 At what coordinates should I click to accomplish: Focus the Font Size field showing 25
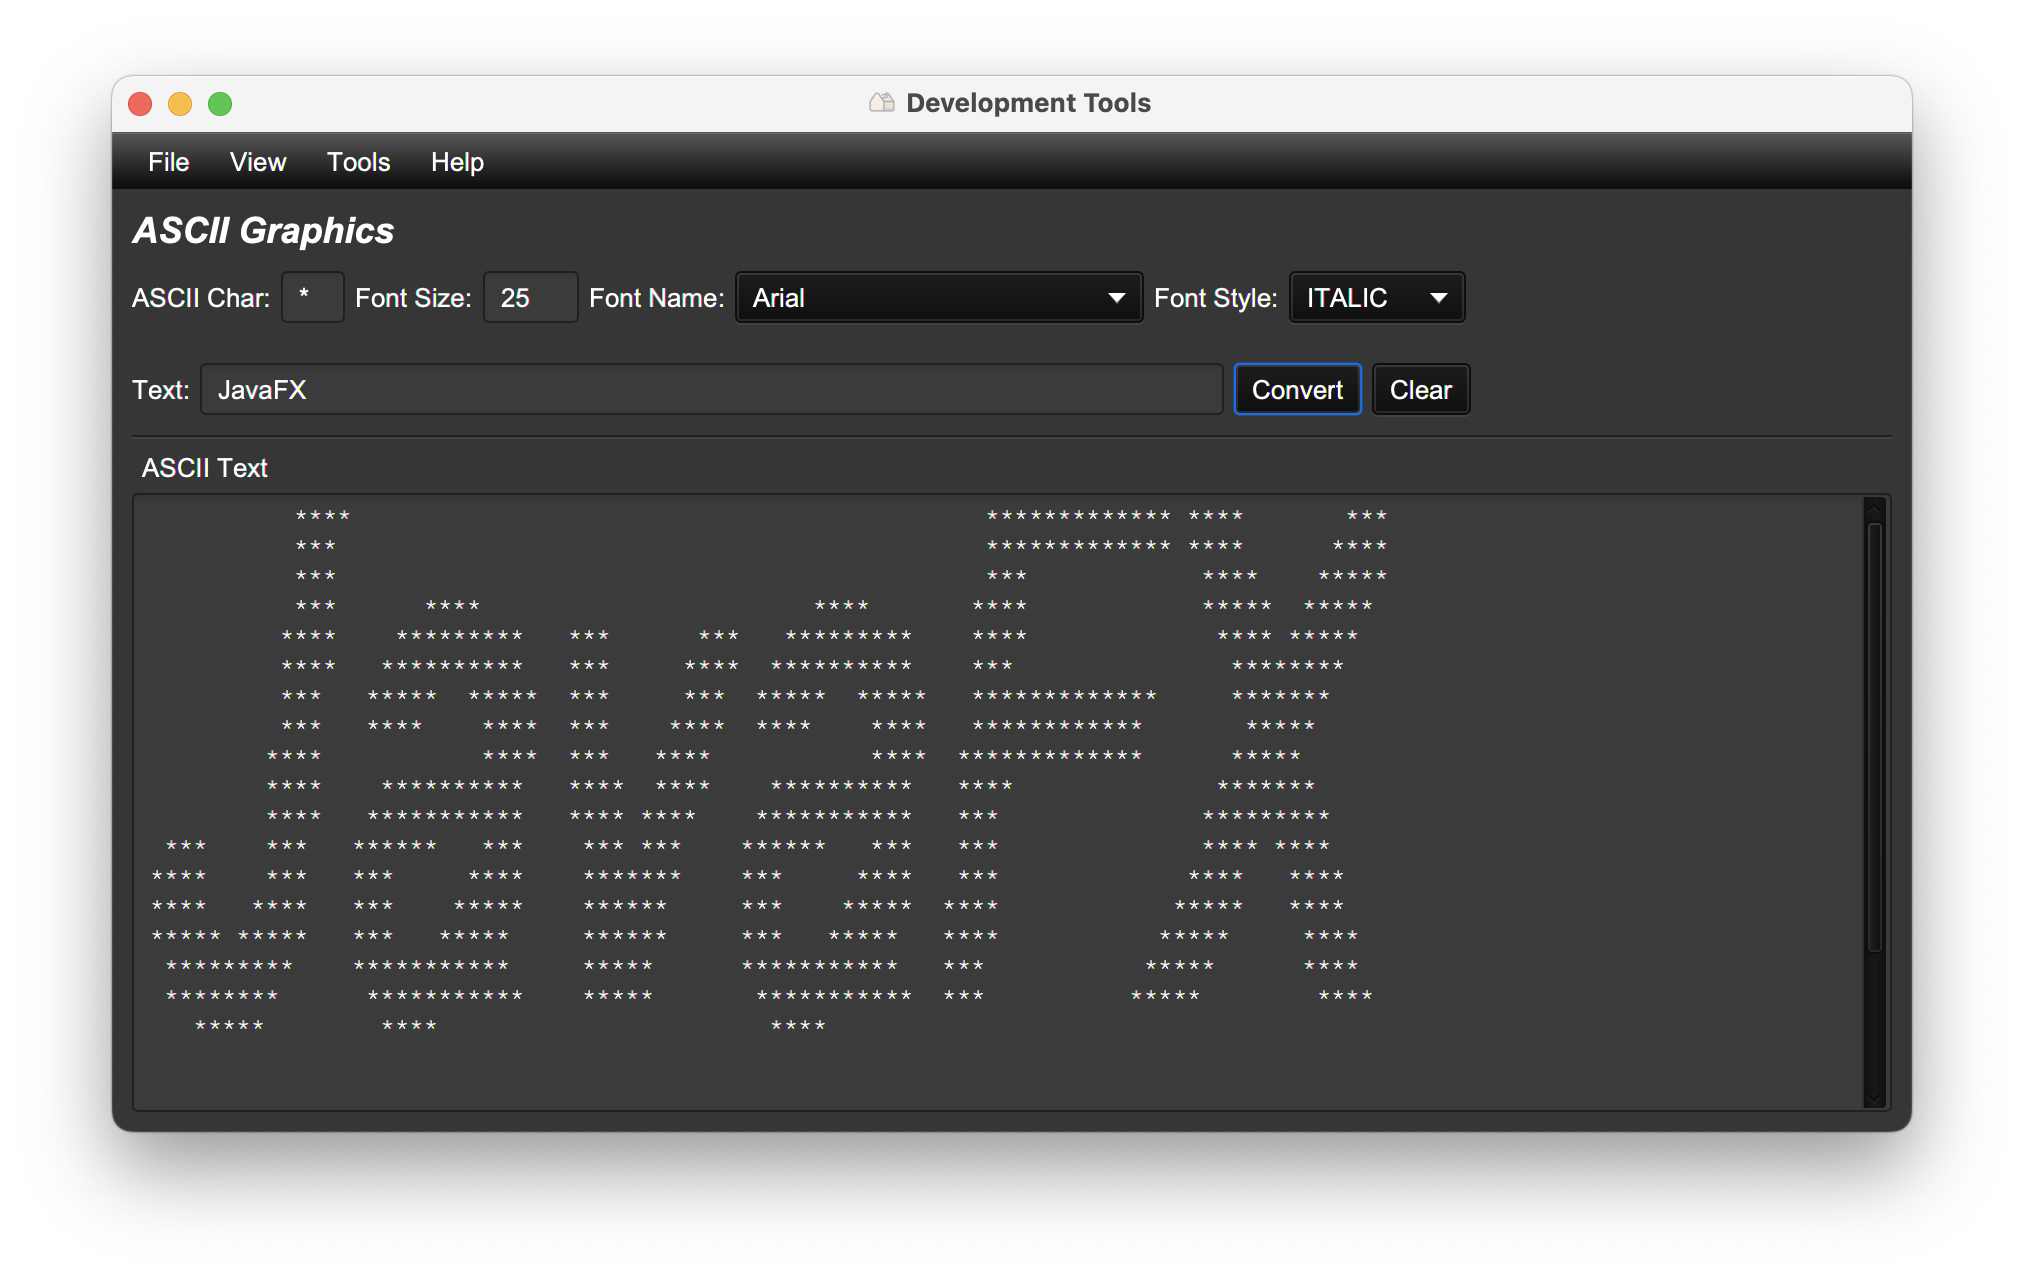tap(530, 298)
